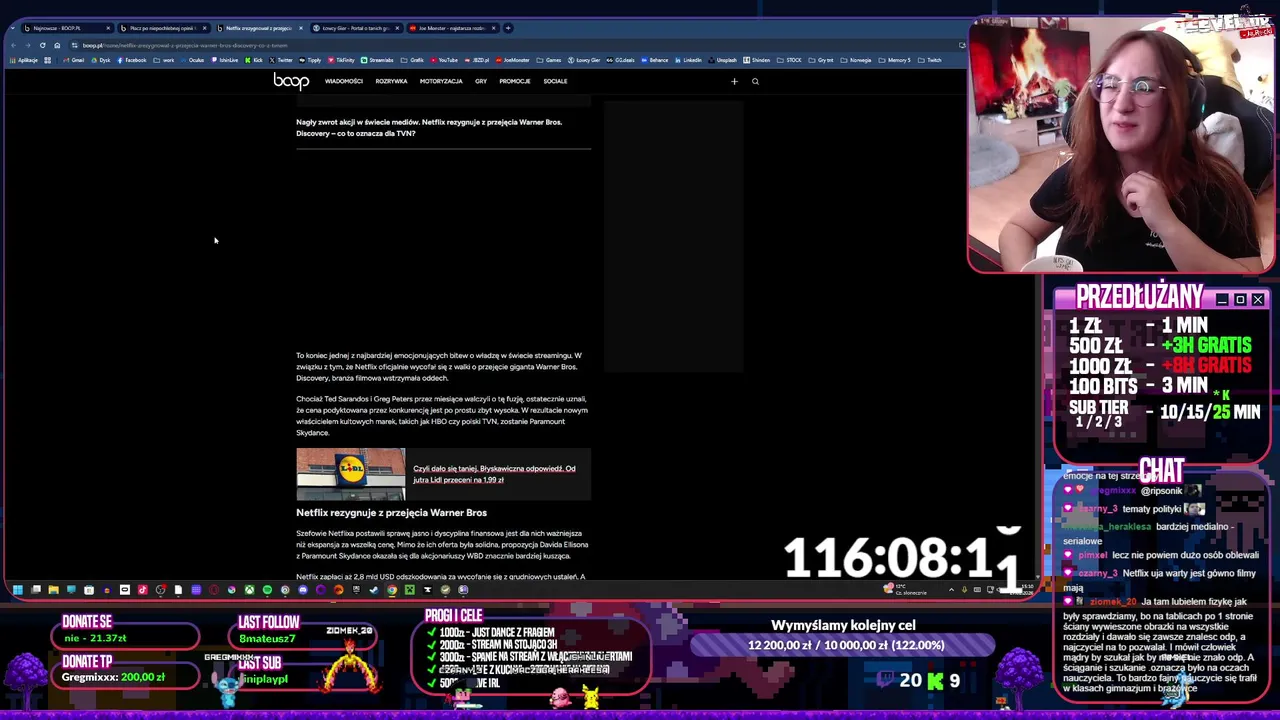
Task: Open Steam from the taskbar
Action: click(x=374, y=590)
